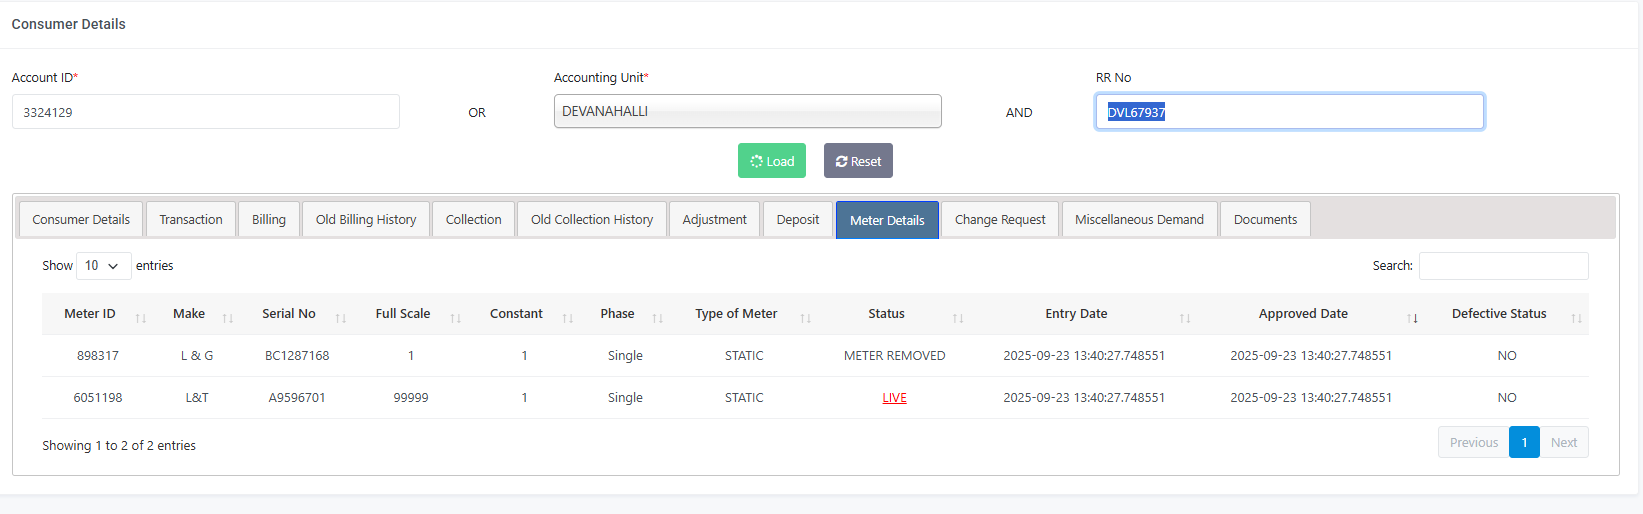Image resolution: width=1643 pixels, height=514 pixels.
Task: Open the LIVE status link
Action: click(x=894, y=398)
